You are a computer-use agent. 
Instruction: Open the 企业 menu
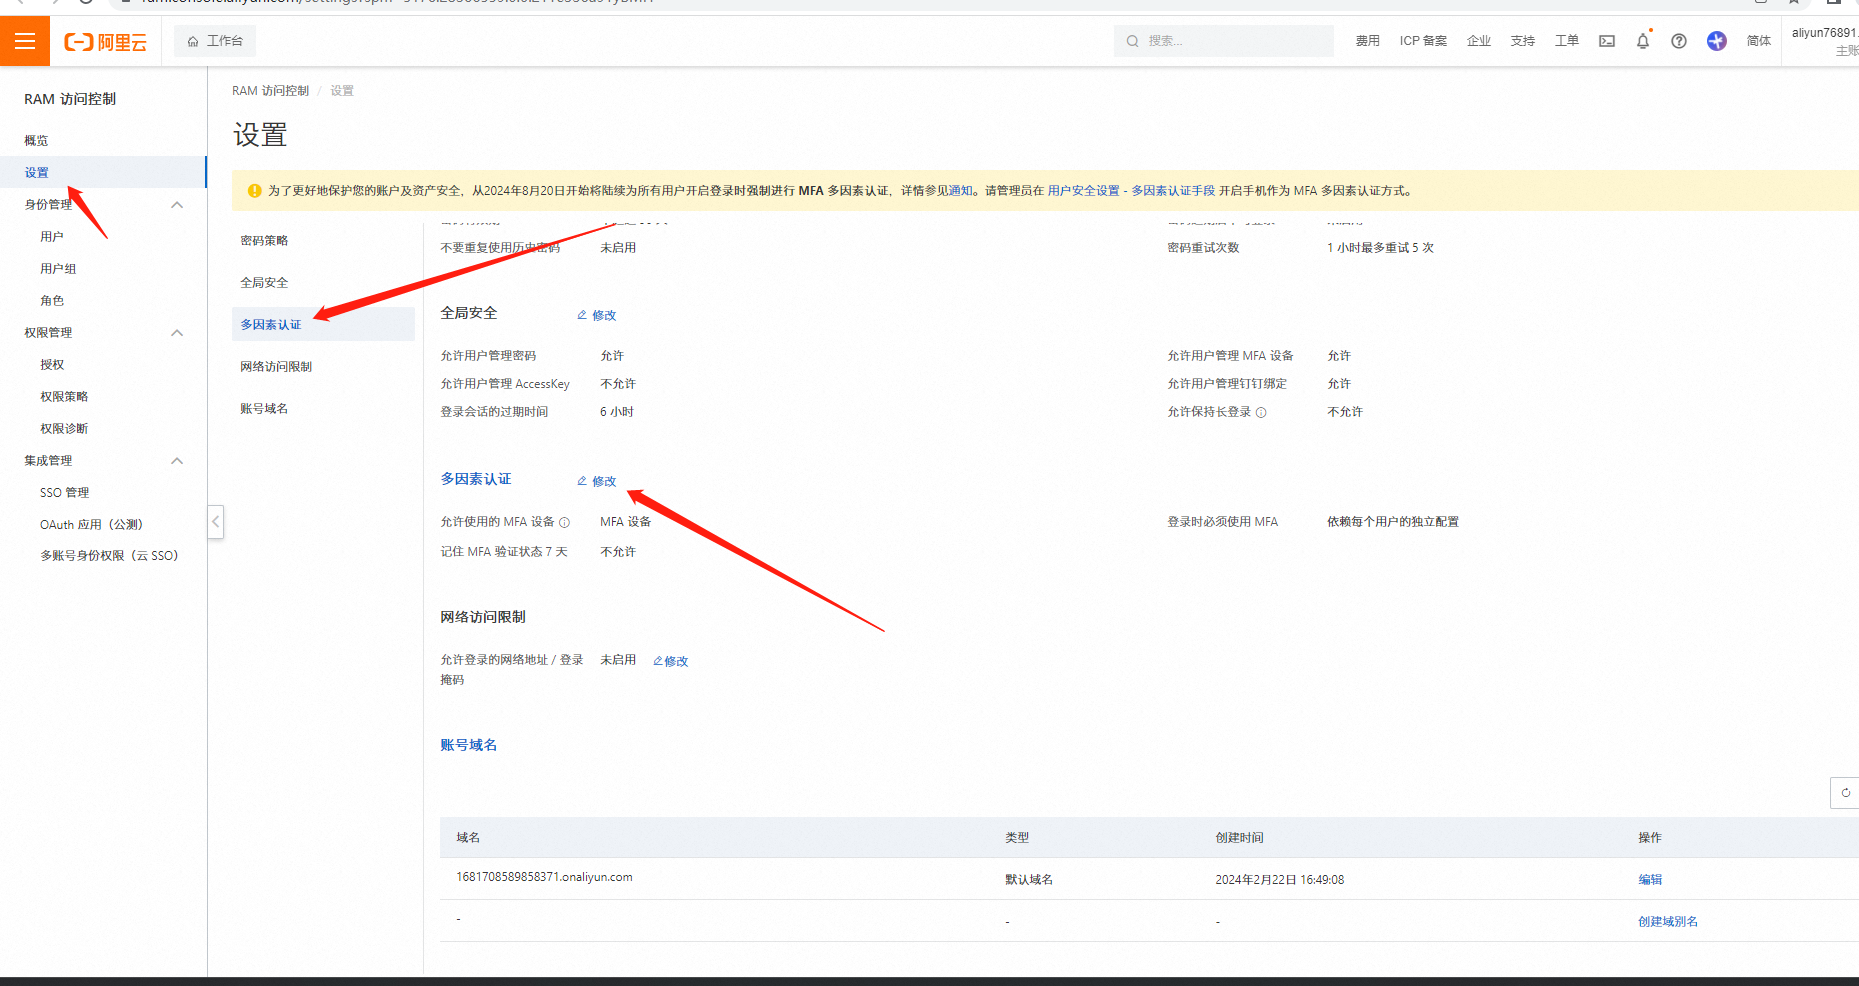pos(1478,41)
